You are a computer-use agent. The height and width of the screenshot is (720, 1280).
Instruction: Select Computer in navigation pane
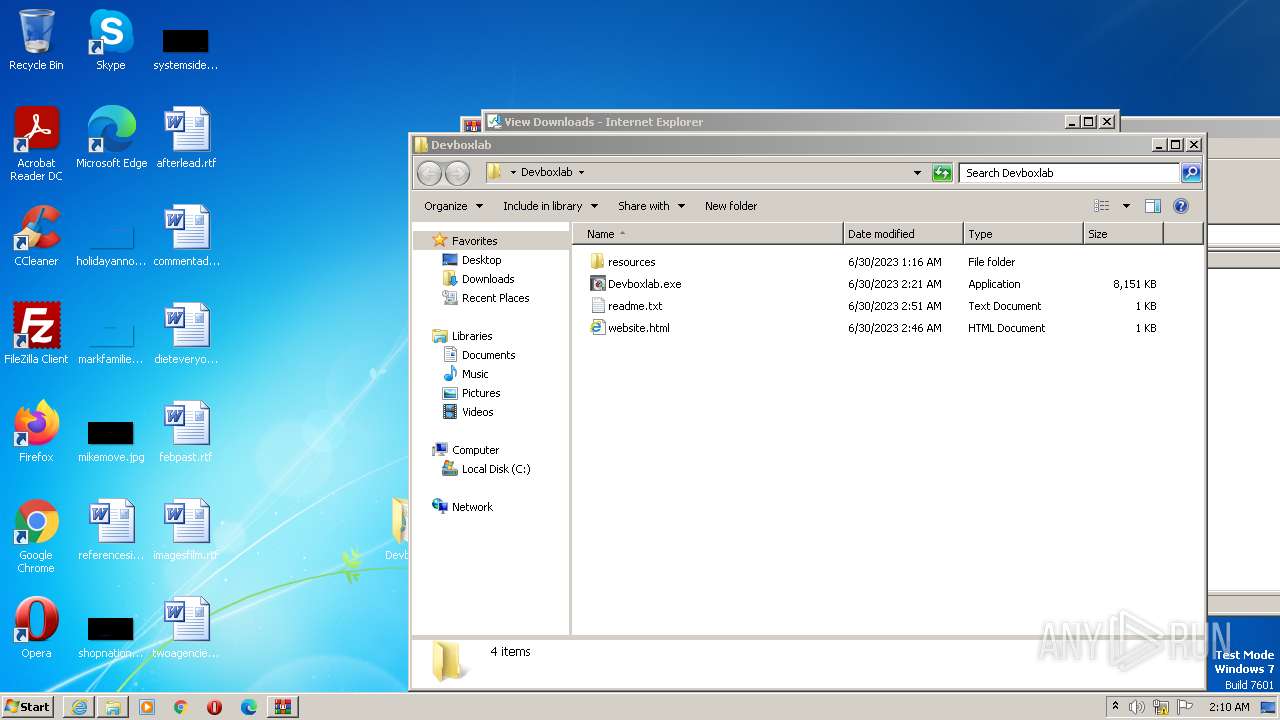pyautogui.click(x=475, y=450)
